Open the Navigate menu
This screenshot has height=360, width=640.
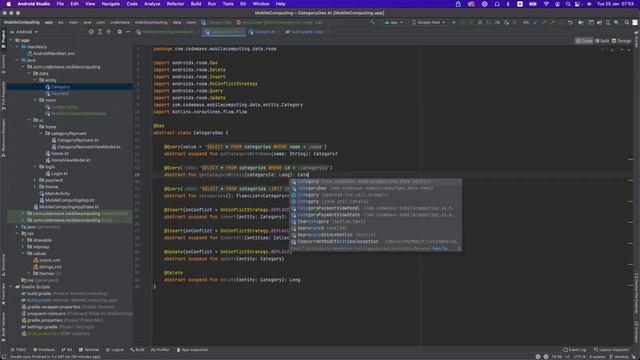[111, 4]
